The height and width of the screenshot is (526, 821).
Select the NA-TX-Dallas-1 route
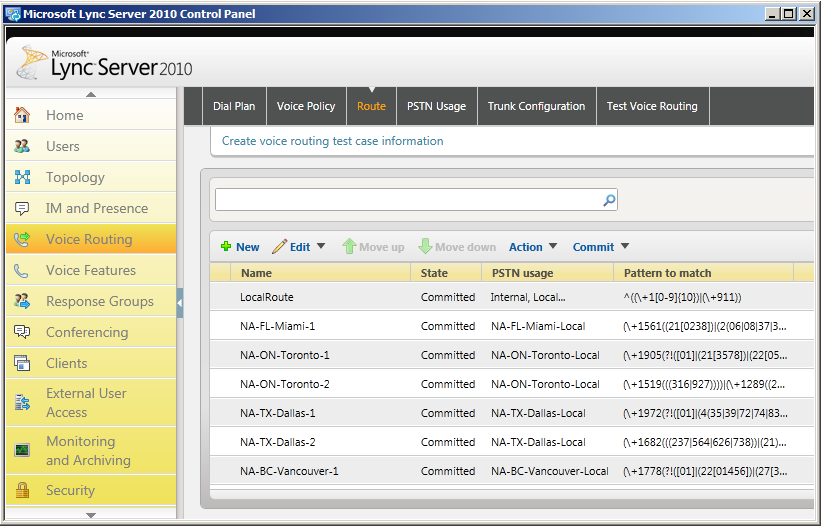pyautogui.click(x=512, y=413)
